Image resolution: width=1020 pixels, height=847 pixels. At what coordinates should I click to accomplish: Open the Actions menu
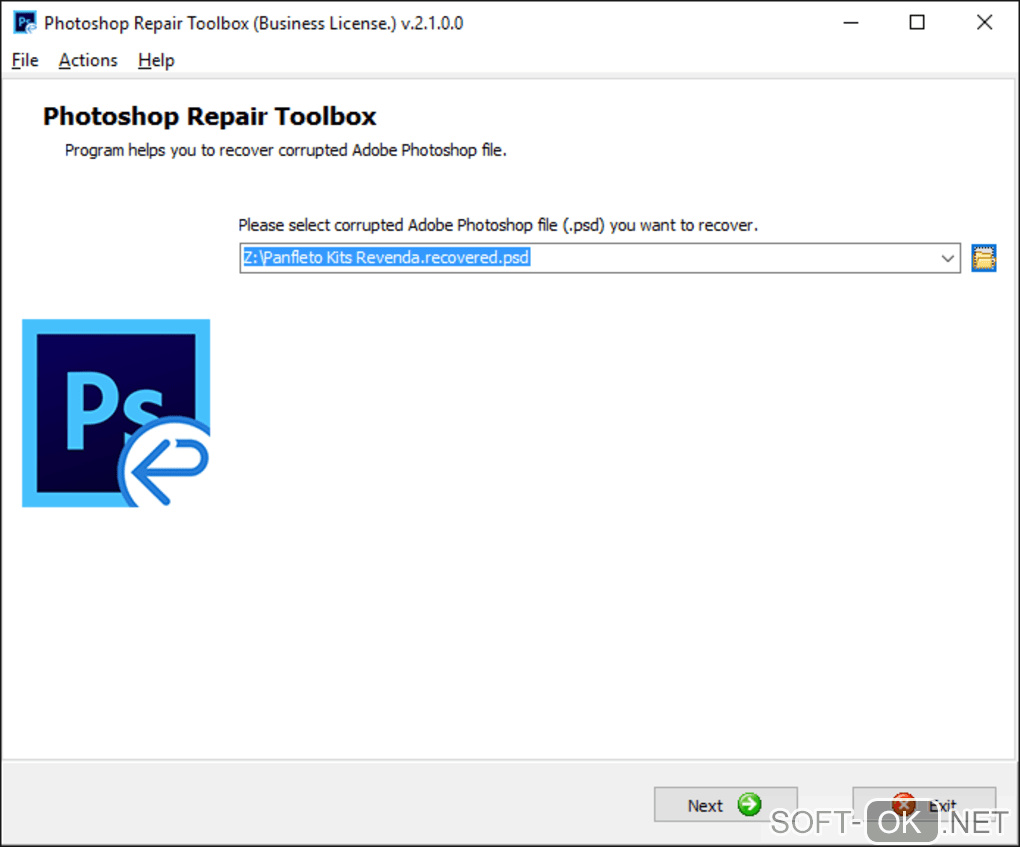pyautogui.click(x=88, y=60)
